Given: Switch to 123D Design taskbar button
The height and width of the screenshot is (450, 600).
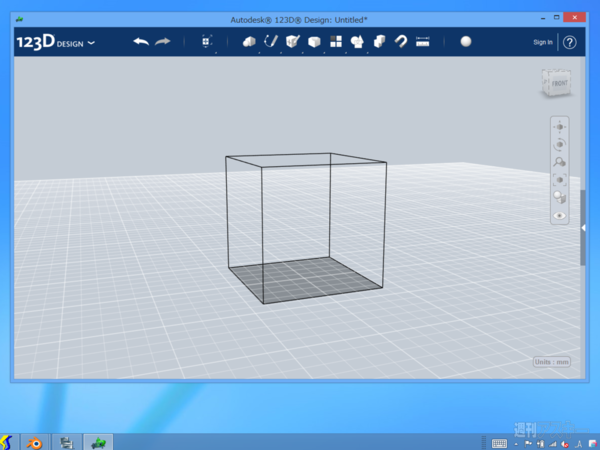Looking at the screenshot, I should click(x=98, y=443).
